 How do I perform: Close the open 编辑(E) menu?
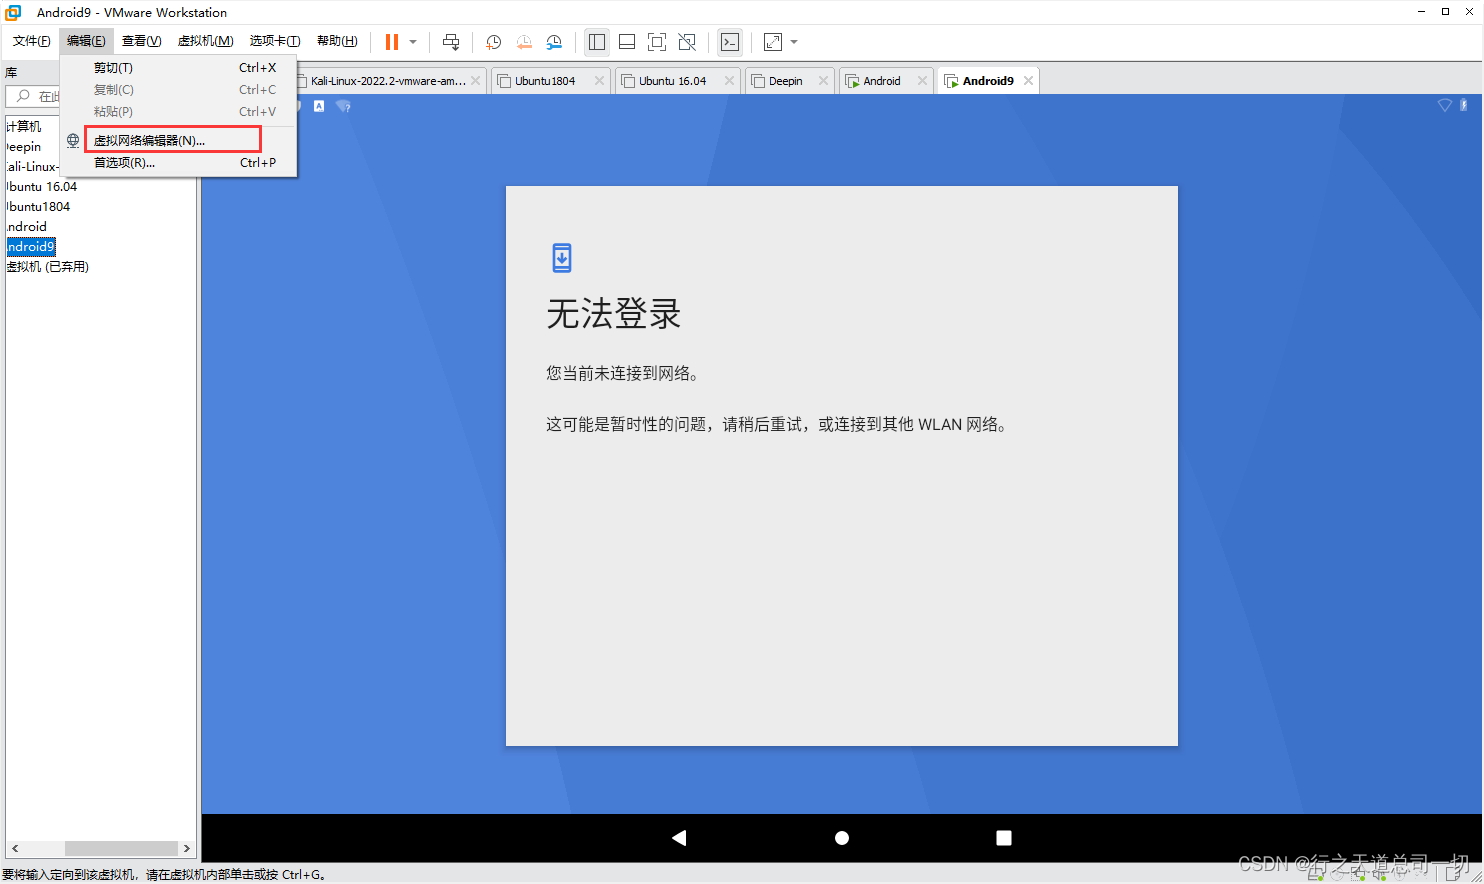coord(86,41)
